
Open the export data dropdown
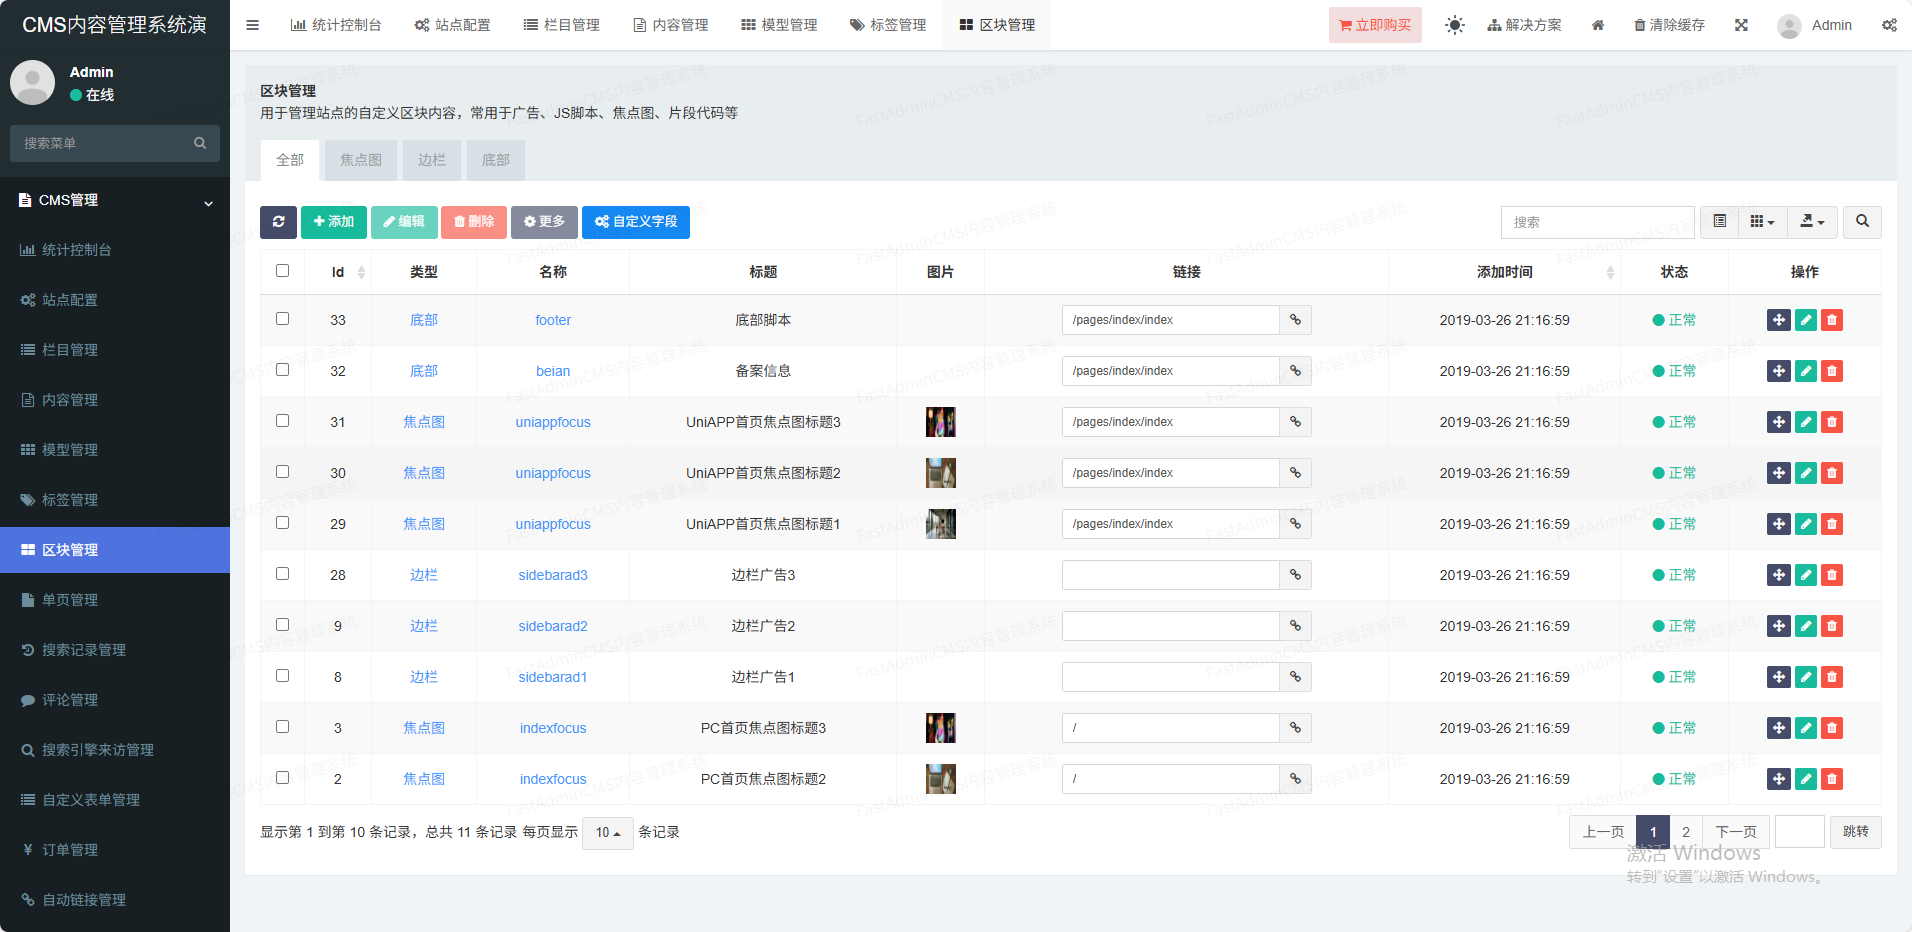click(x=1812, y=222)
